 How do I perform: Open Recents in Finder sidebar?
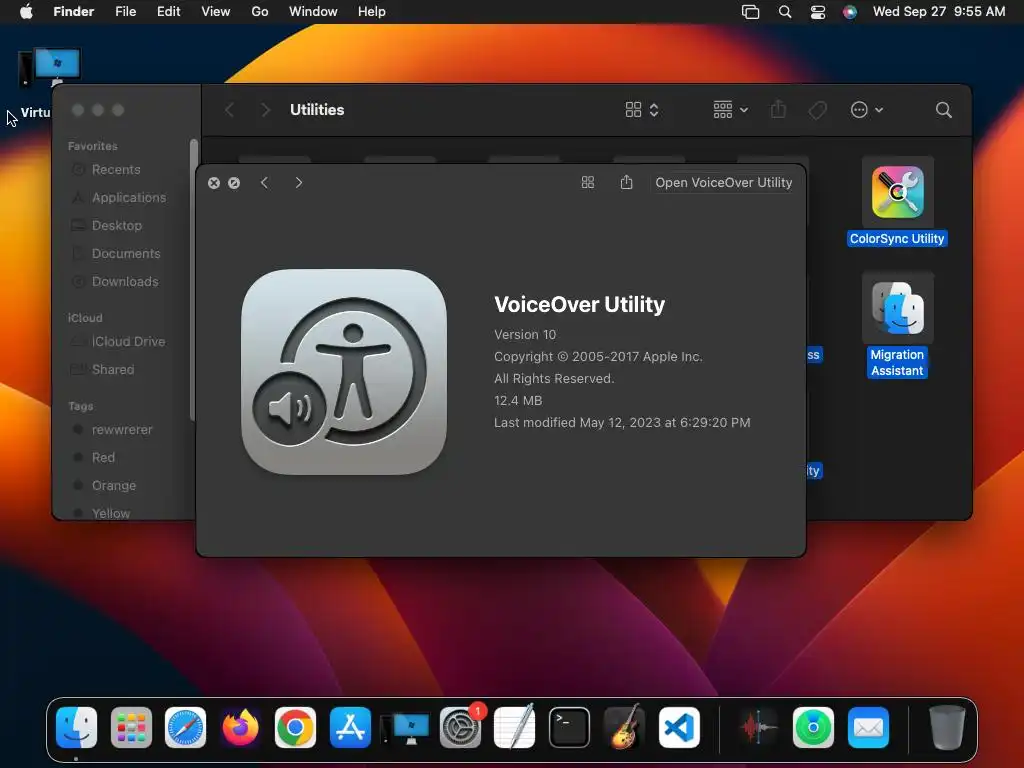116,170
